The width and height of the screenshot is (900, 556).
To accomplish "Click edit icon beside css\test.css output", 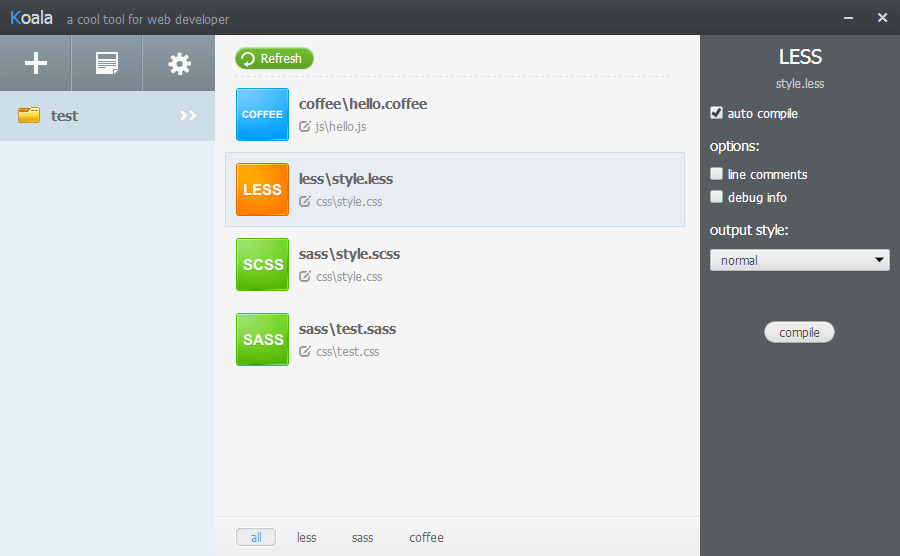I will [305, 352].
